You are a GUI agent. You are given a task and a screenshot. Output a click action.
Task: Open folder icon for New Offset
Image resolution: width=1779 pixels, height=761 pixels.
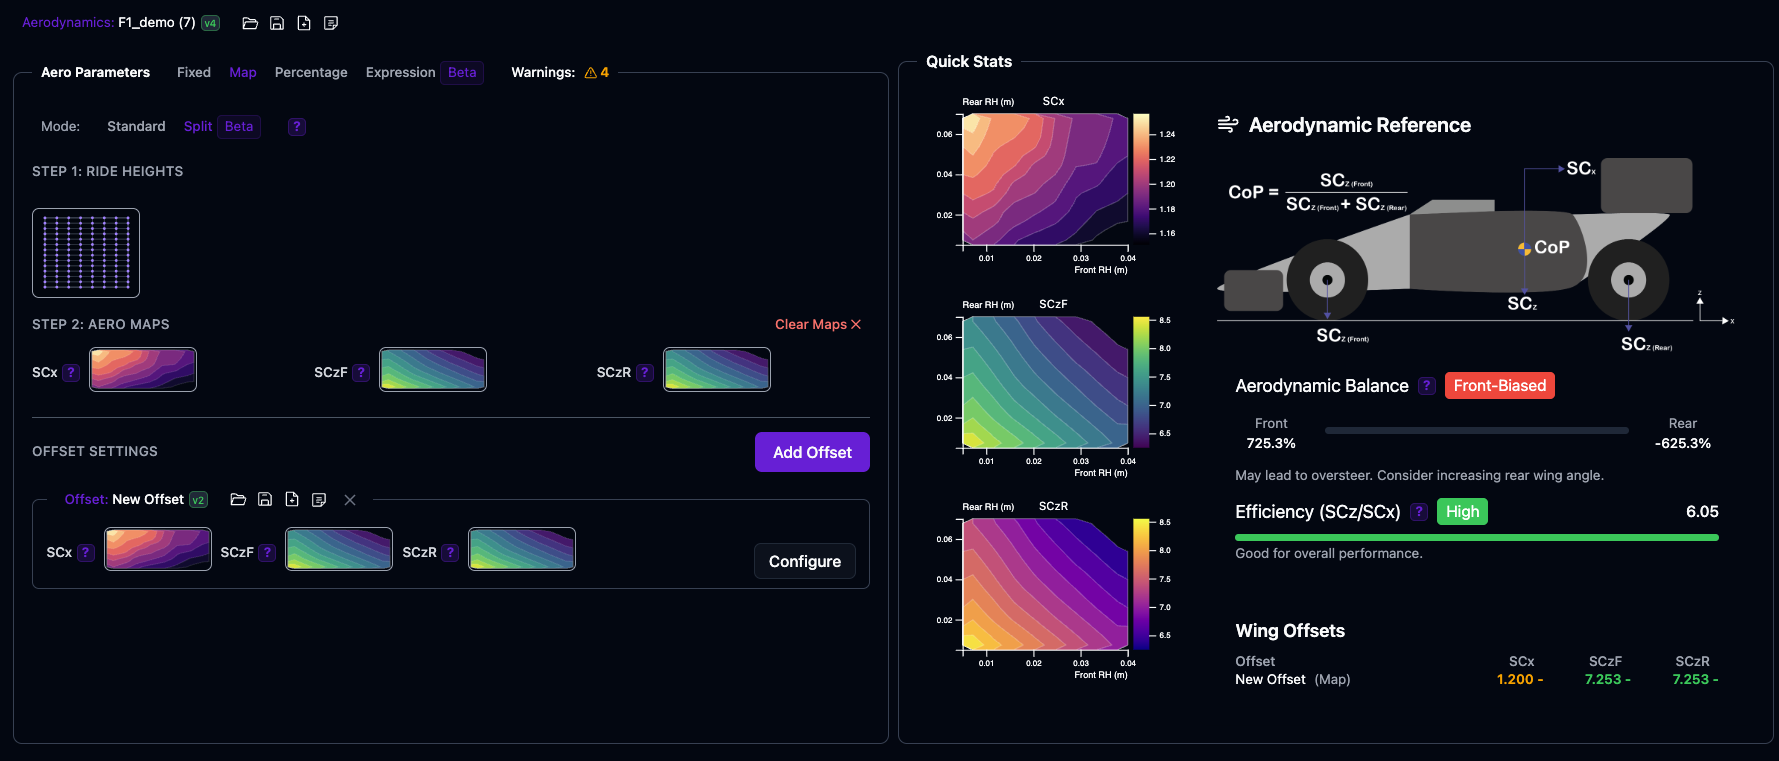tap(238, 500)
